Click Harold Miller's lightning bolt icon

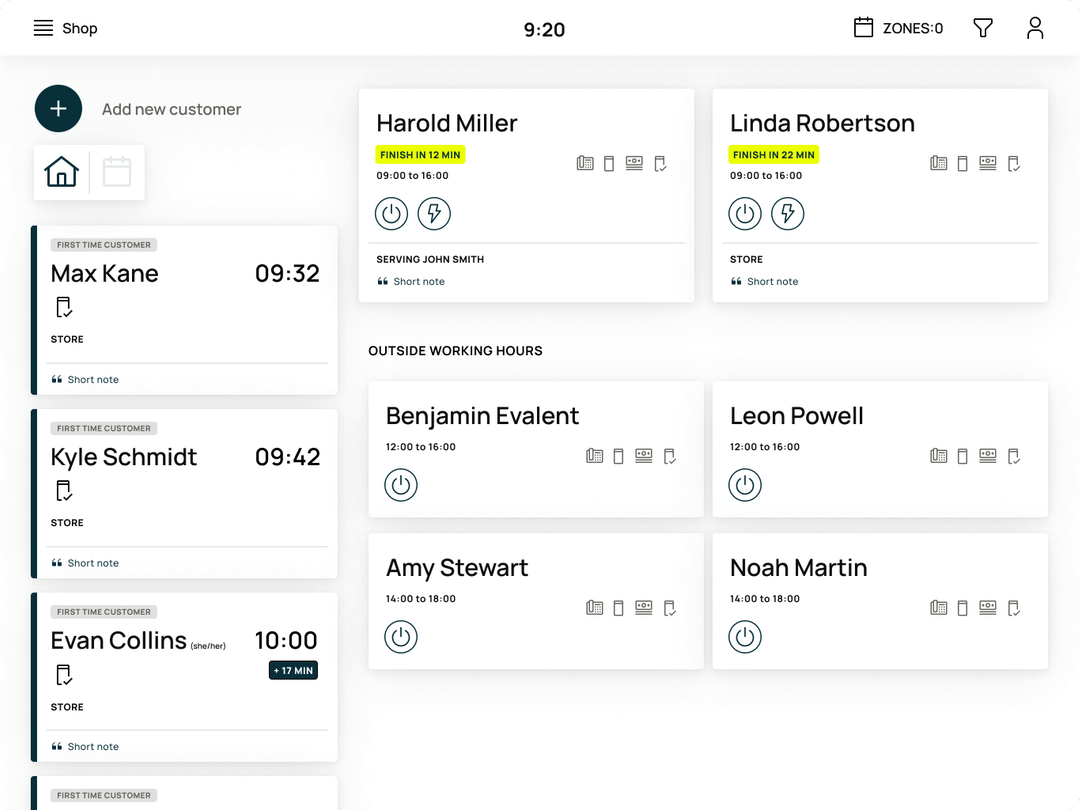pyautogui.click(x=434, y=213)
